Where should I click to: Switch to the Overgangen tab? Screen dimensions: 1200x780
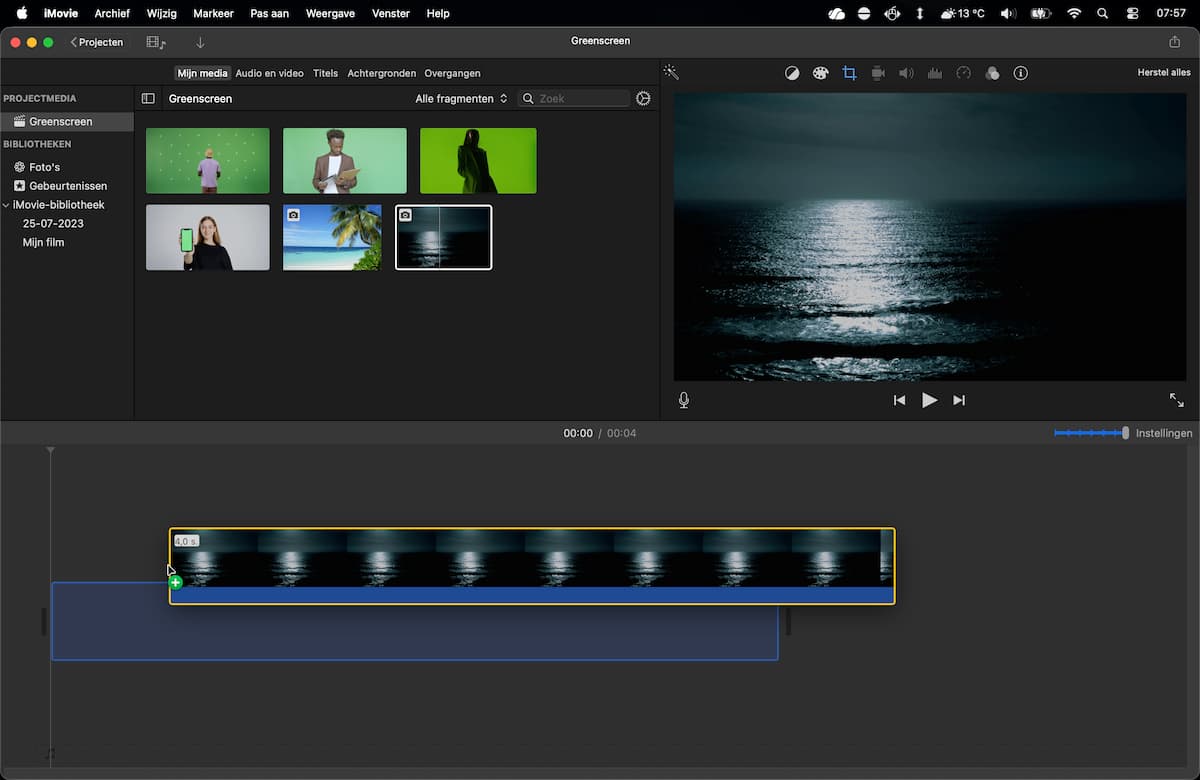tap(452, 73)
